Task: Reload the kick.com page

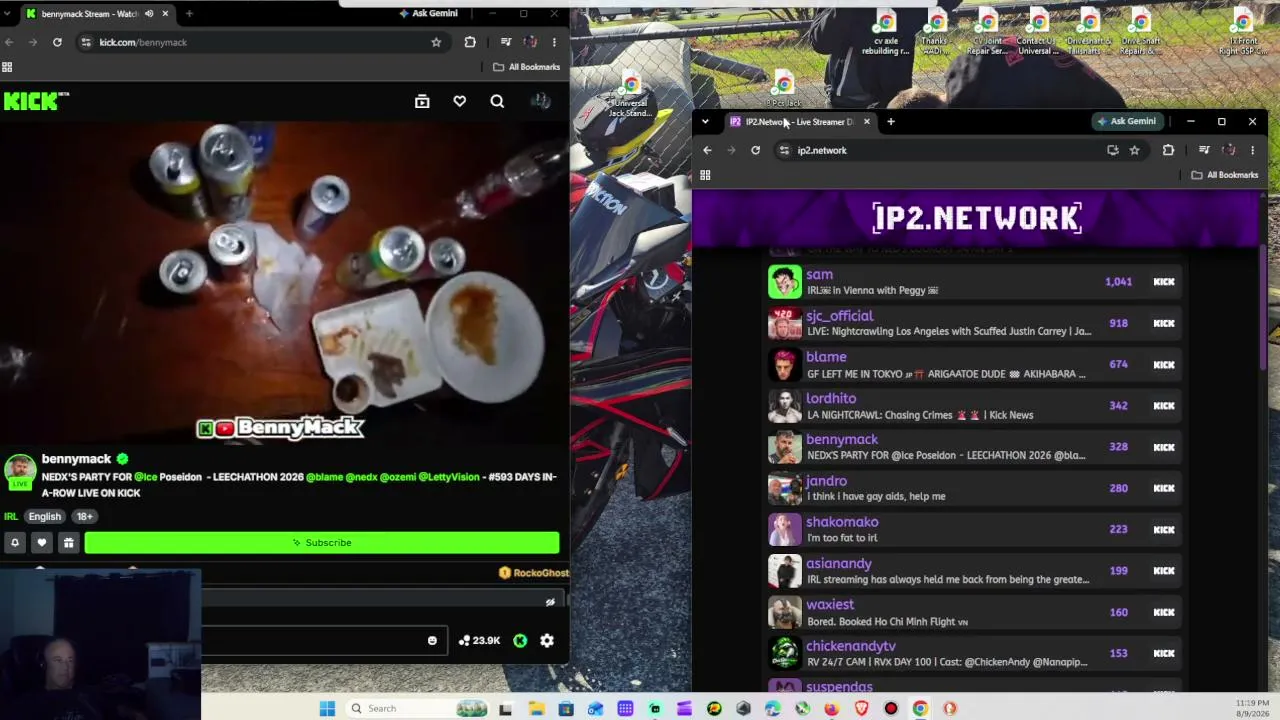Action: point(57,42)
